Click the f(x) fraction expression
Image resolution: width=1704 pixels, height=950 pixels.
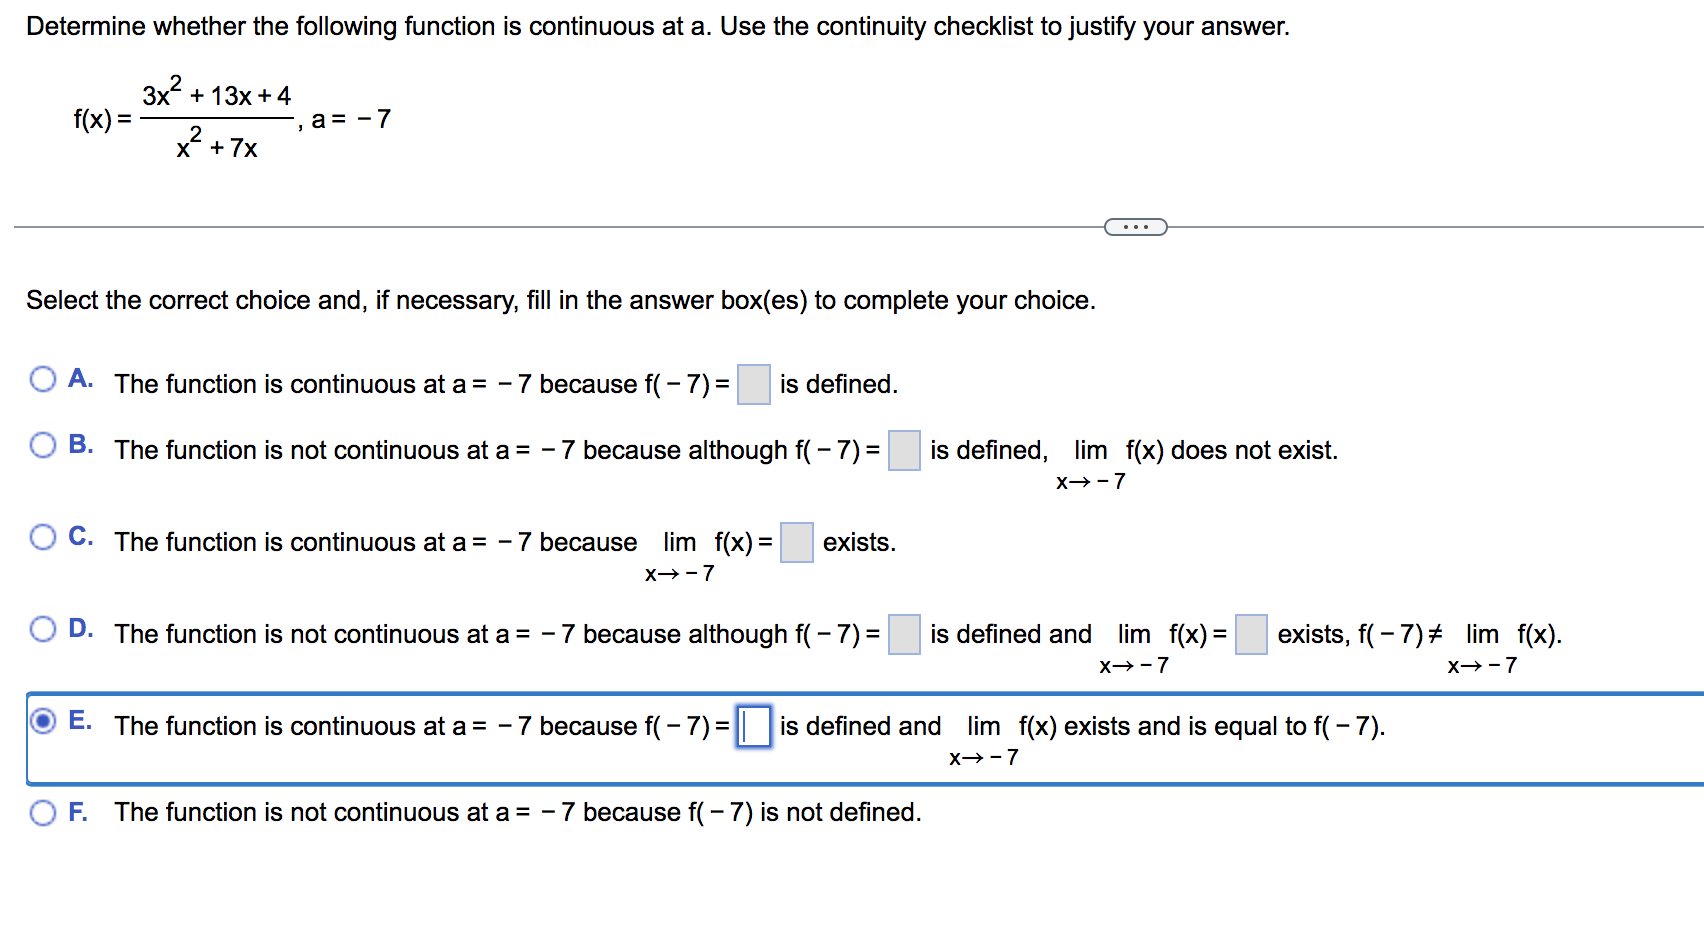point(180,120)
